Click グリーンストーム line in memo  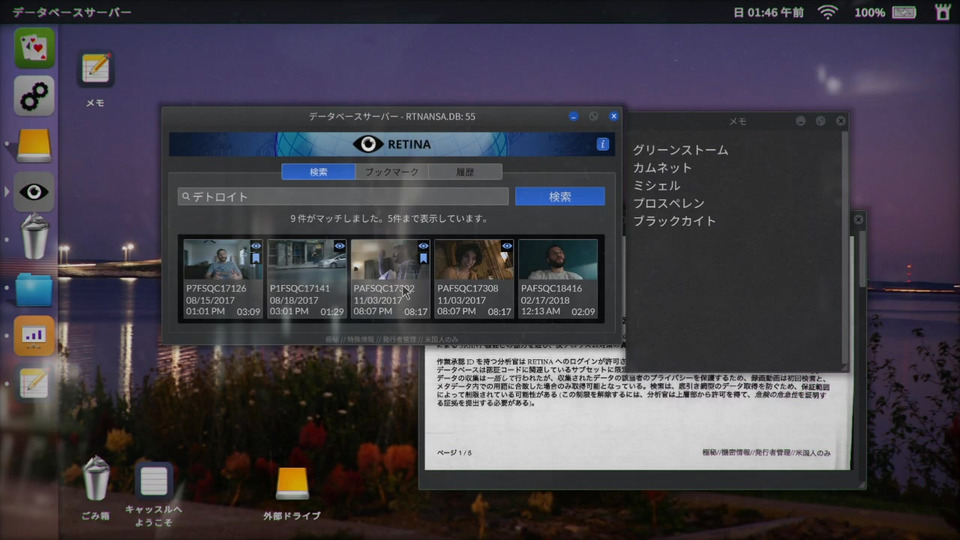point(680,150)
